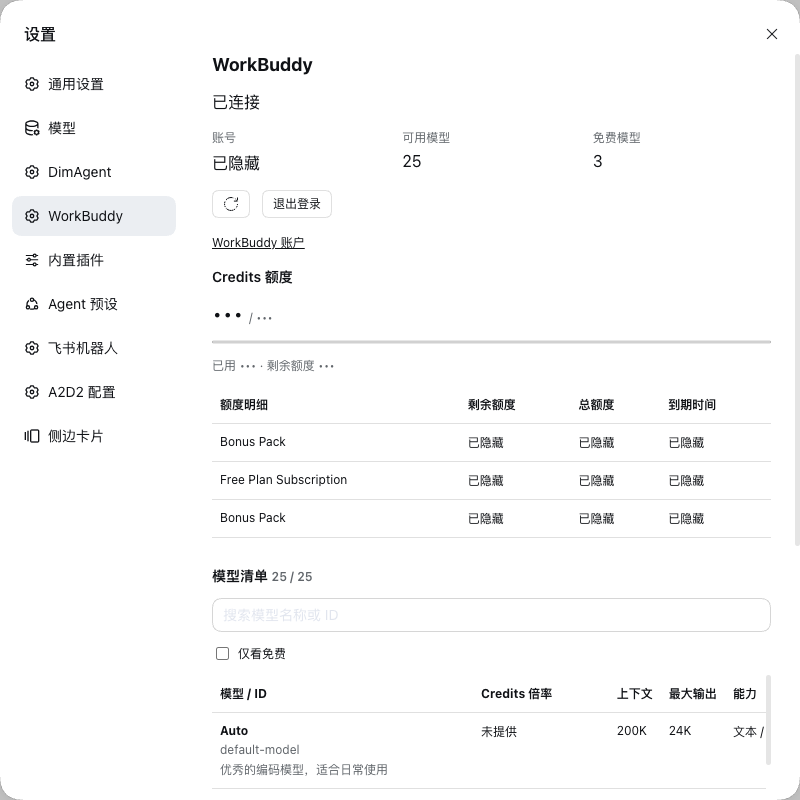Click the gear icon beside 飞书机器人
This screenshot has height=800, width=800.
click(32, 348)
